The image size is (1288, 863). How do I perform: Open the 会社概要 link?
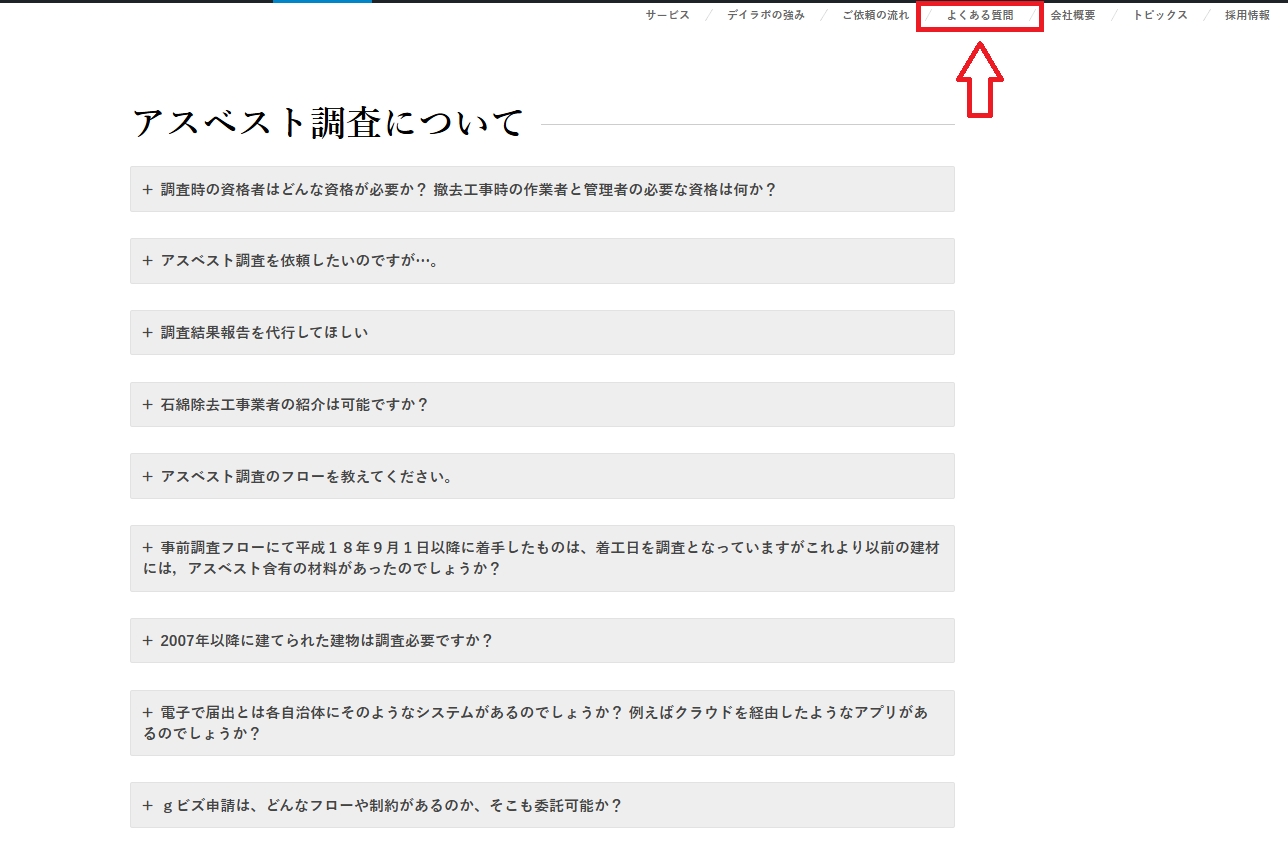pos(1072,16)
